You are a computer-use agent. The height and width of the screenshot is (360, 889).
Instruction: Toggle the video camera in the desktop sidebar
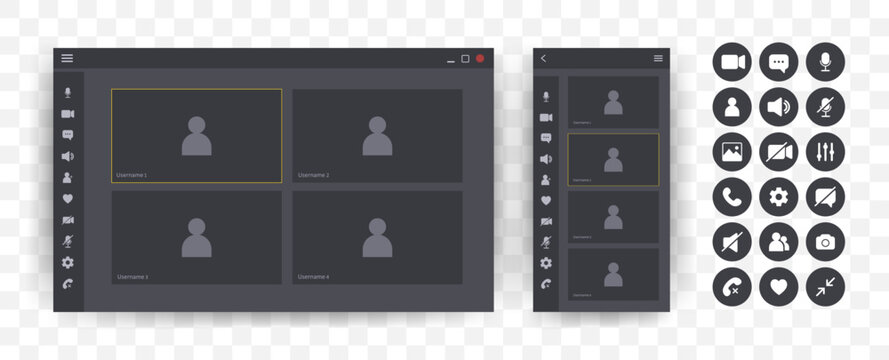coord(68,114)
